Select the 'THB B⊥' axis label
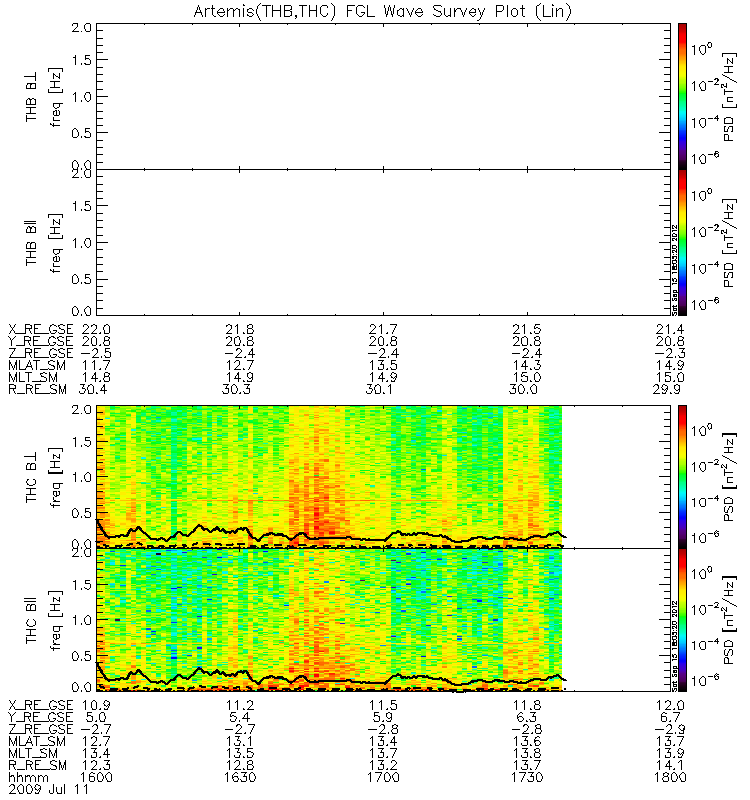The height and width of the screenshot is (800, 750). pos(32,97)
